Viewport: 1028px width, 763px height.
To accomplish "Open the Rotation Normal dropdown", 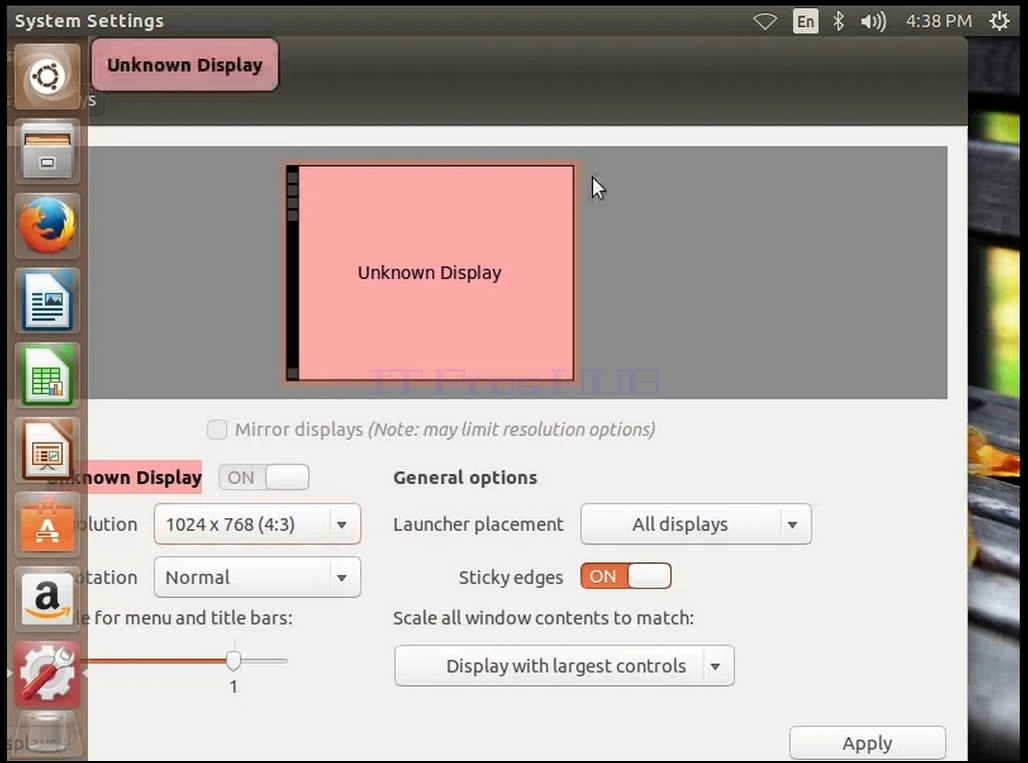I will tap(257, 577).
